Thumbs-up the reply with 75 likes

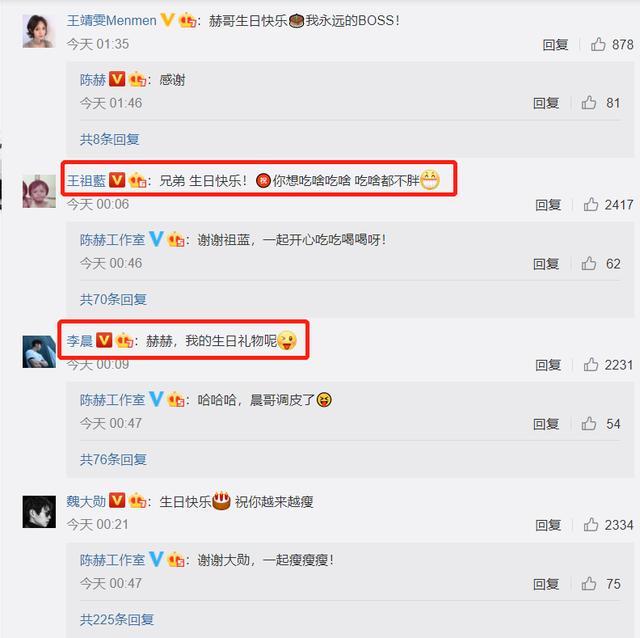point(589,584)
